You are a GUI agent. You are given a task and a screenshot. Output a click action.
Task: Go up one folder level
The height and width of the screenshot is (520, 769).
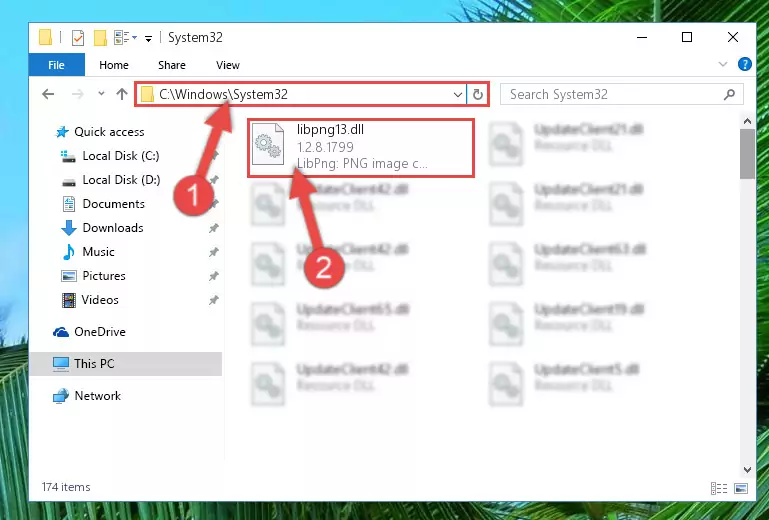click(122, 94)
